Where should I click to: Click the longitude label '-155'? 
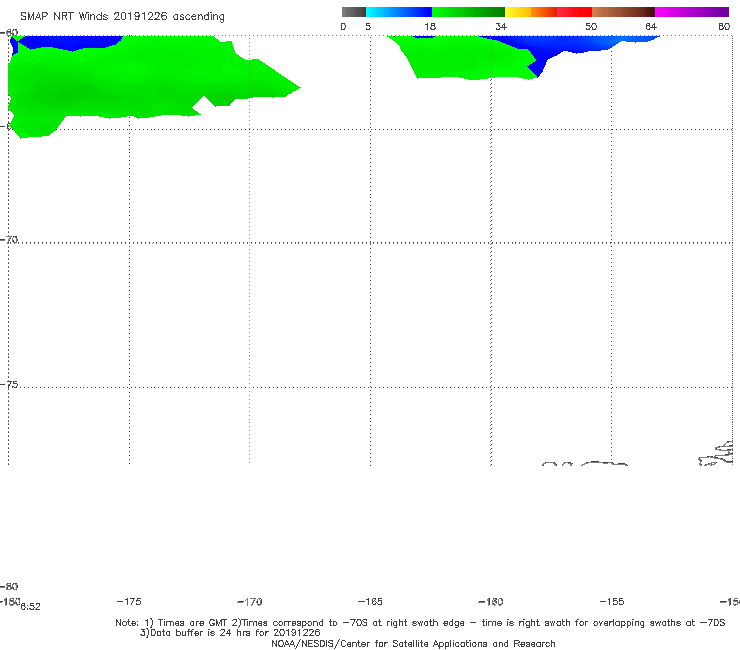click(x=612, y=601)
